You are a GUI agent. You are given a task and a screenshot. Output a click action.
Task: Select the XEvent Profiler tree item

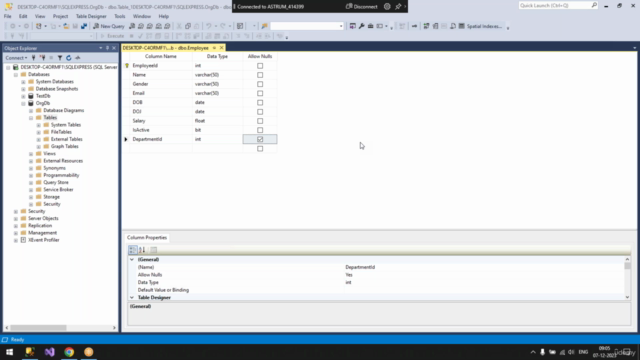point(44,240)
